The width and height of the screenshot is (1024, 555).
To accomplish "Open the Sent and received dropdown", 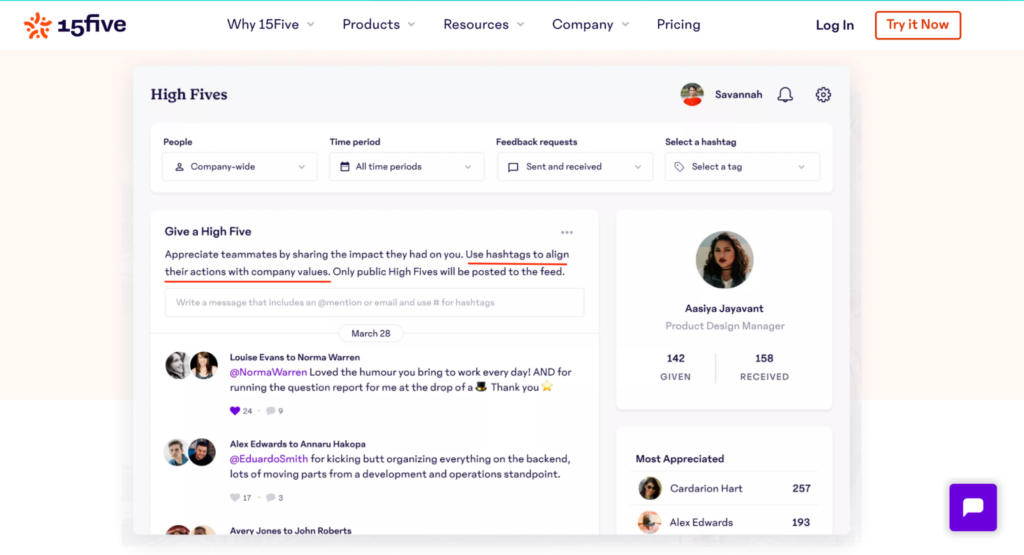I will tap(575, 166).
